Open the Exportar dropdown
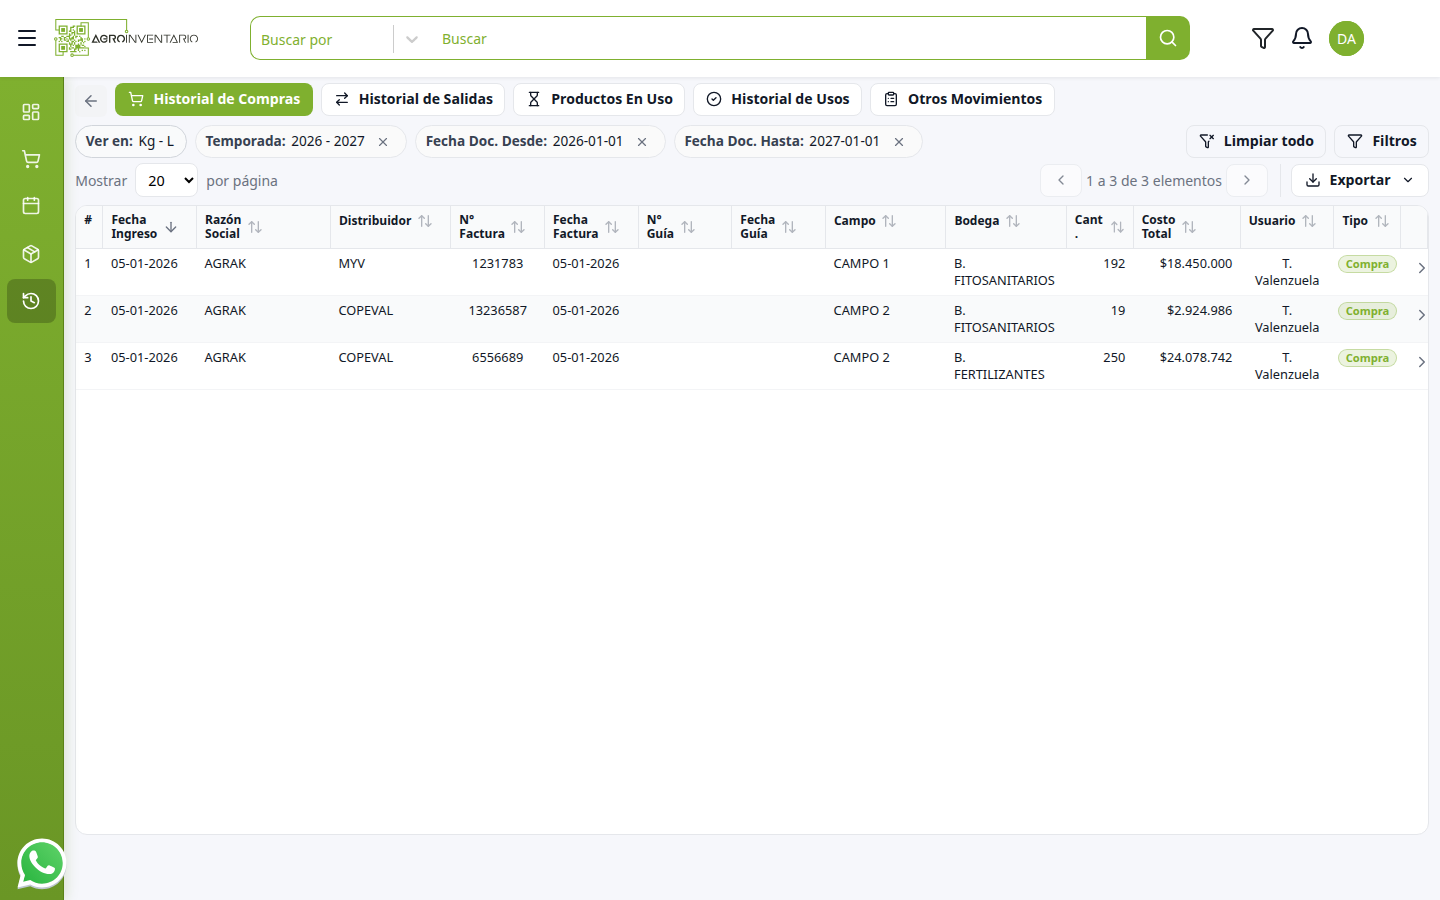The image size is (1440, 900). 1359,180
